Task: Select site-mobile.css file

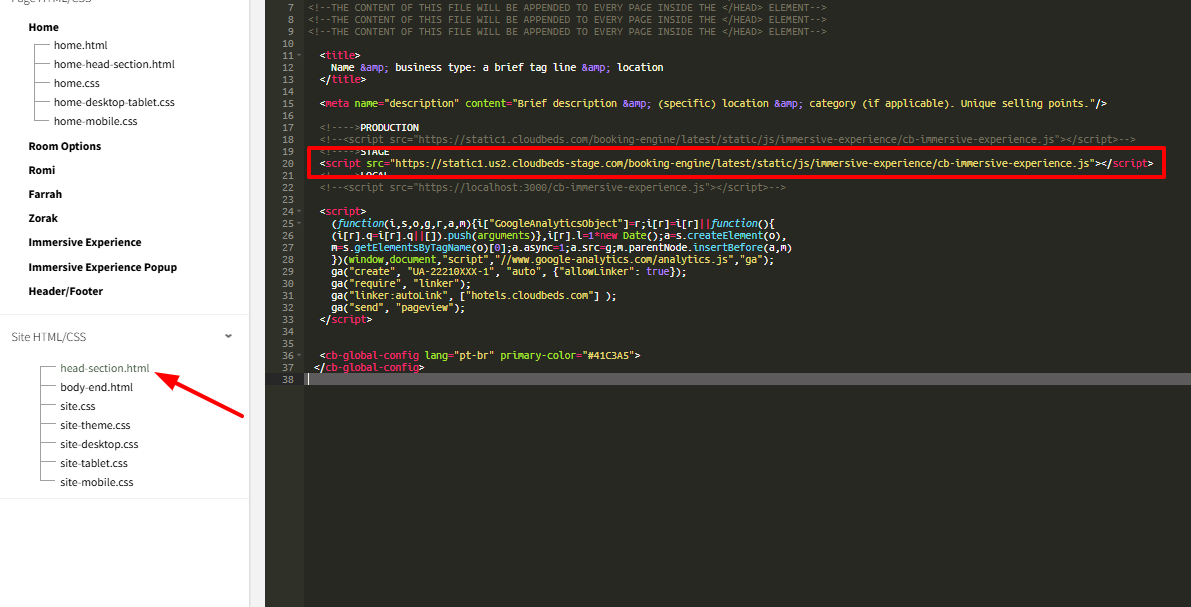Action: click(x=96, y=482)
